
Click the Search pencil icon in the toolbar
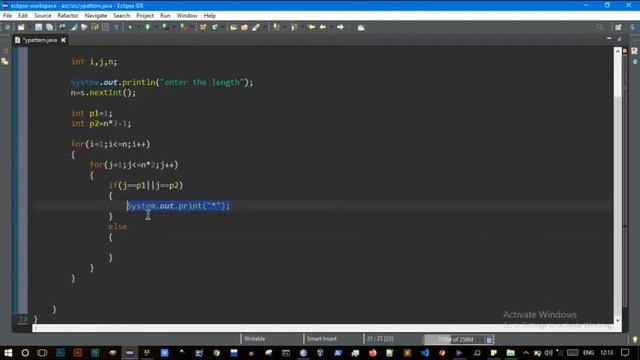pos(256,27)
